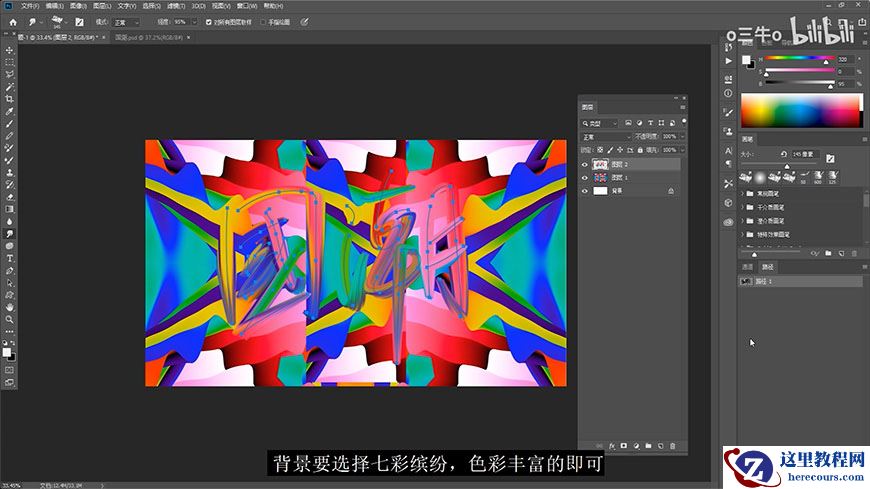Open the 模式 dropdown in options bar
The width and height of the screenshot is (870, 489).
[x=126, y=22]
